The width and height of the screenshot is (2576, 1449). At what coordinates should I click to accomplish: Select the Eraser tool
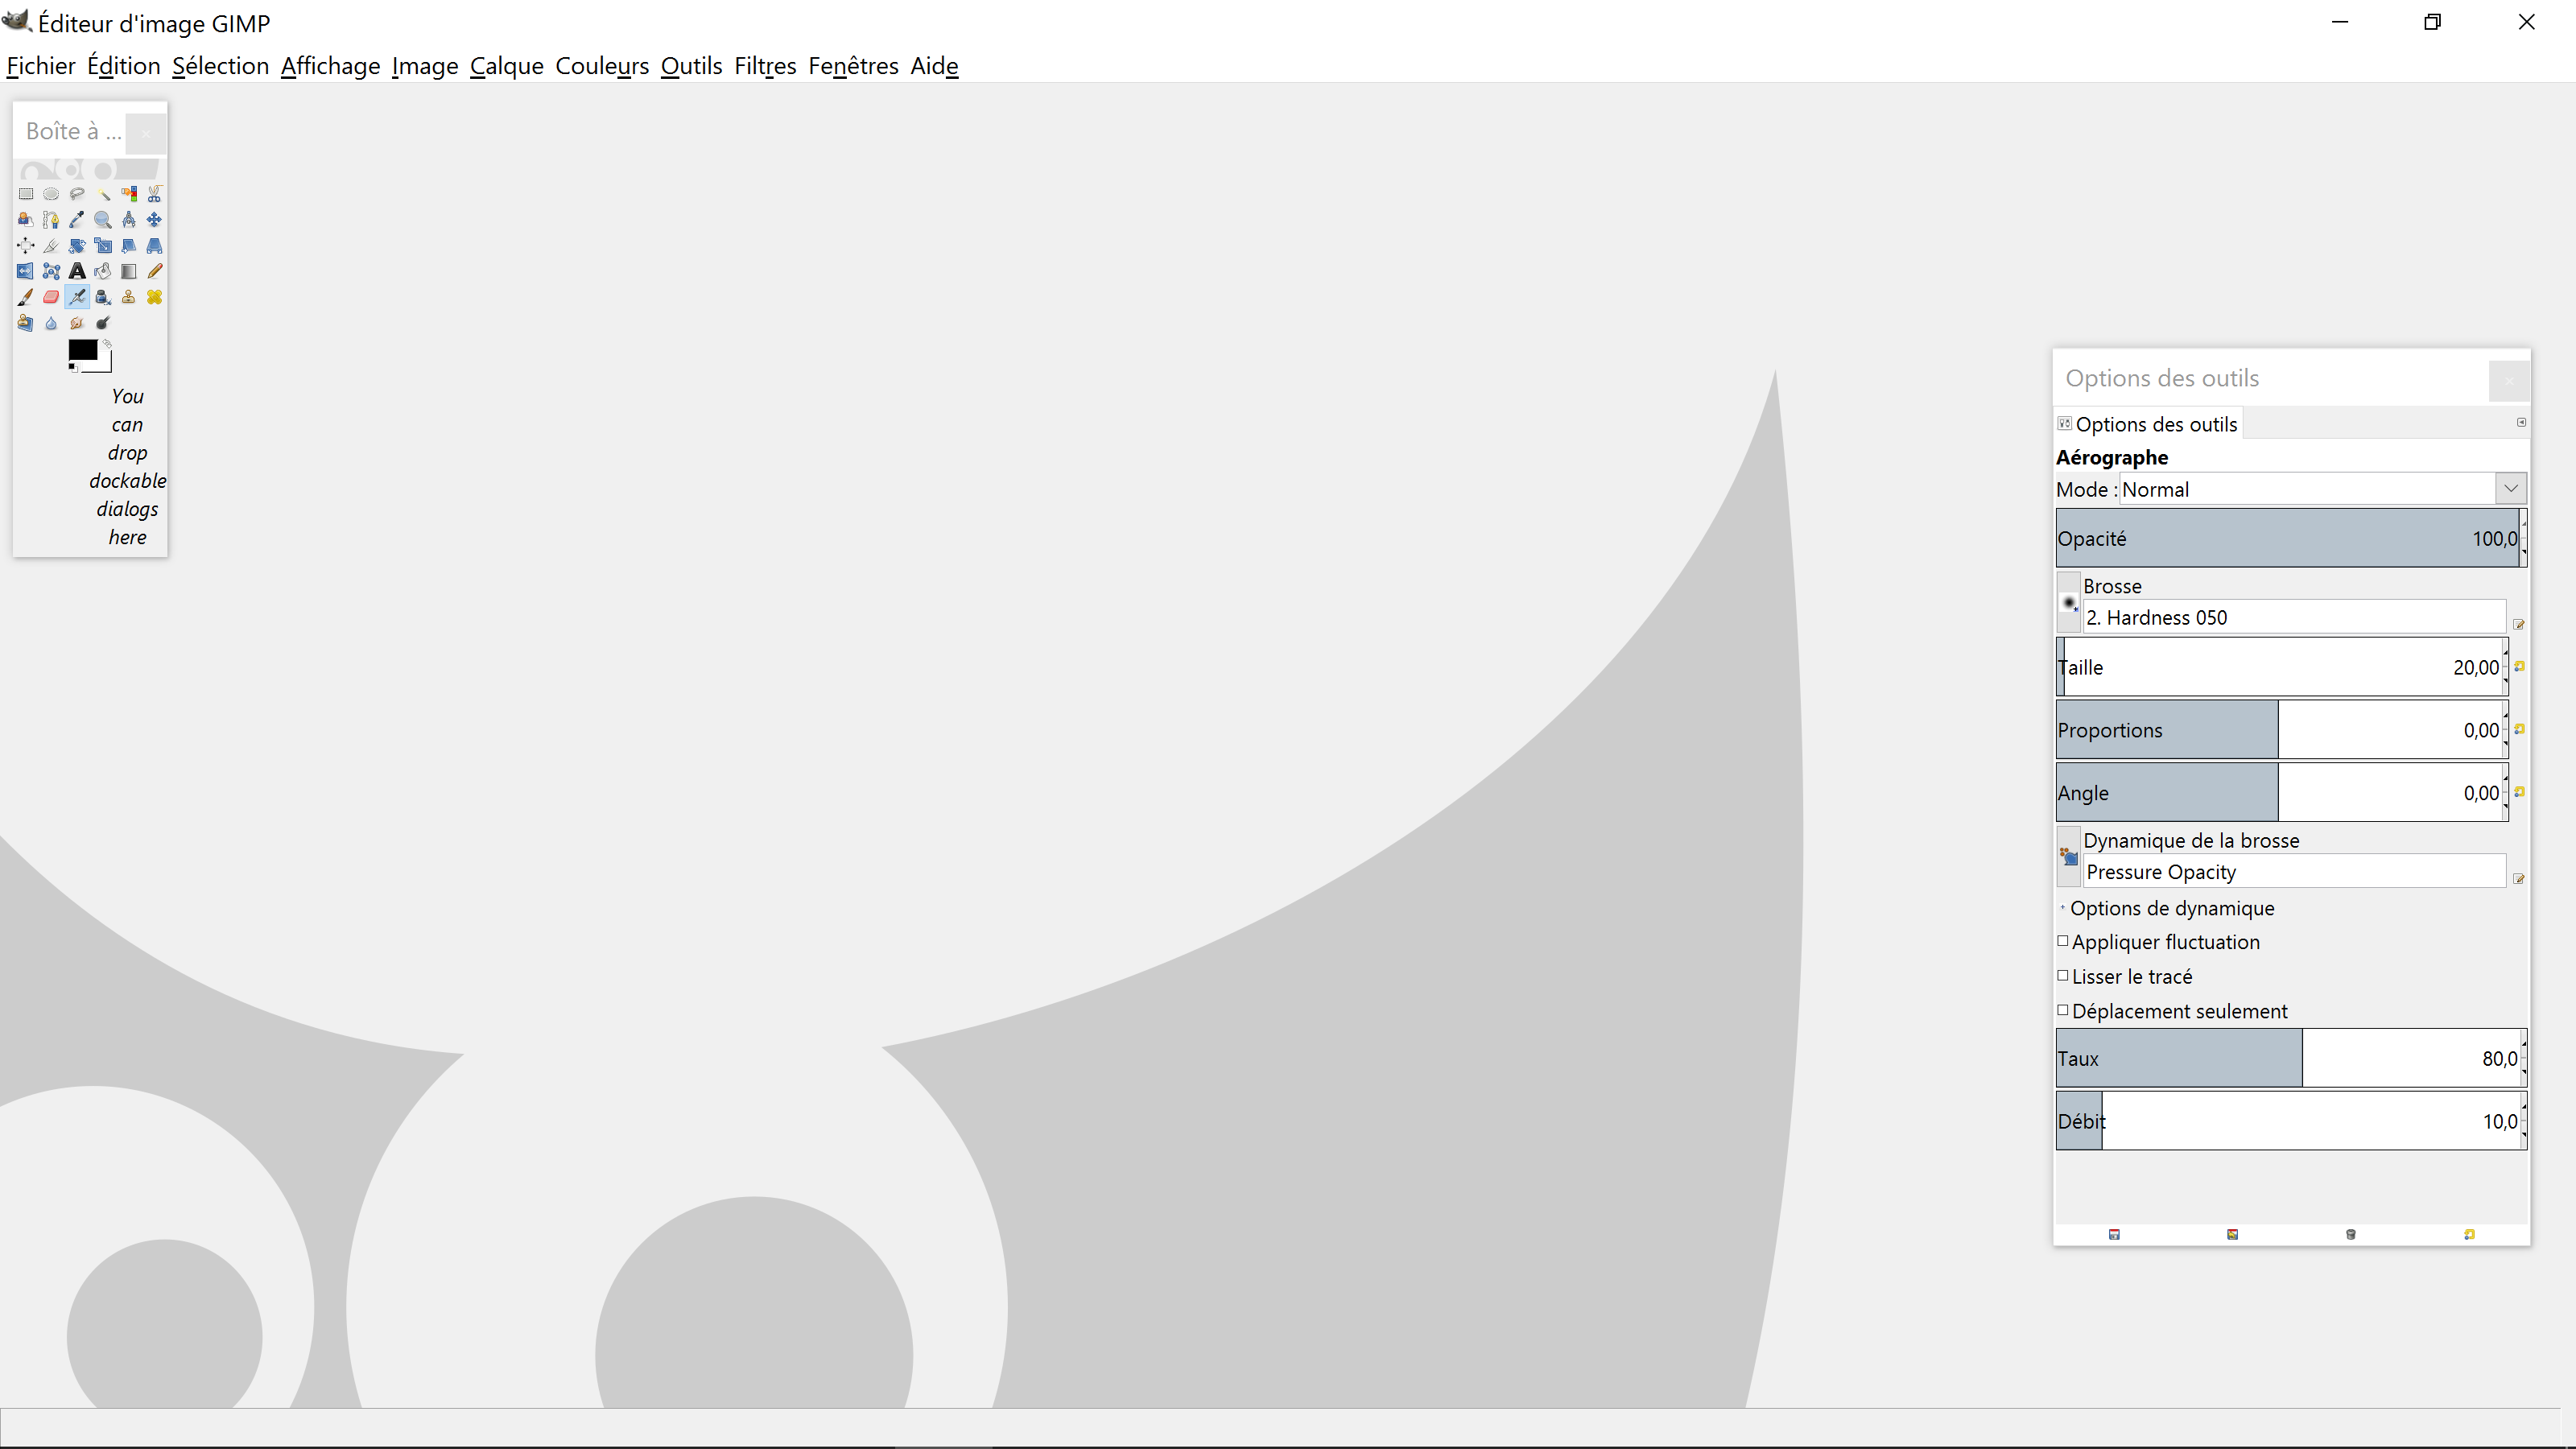click(x=51, y=297)
